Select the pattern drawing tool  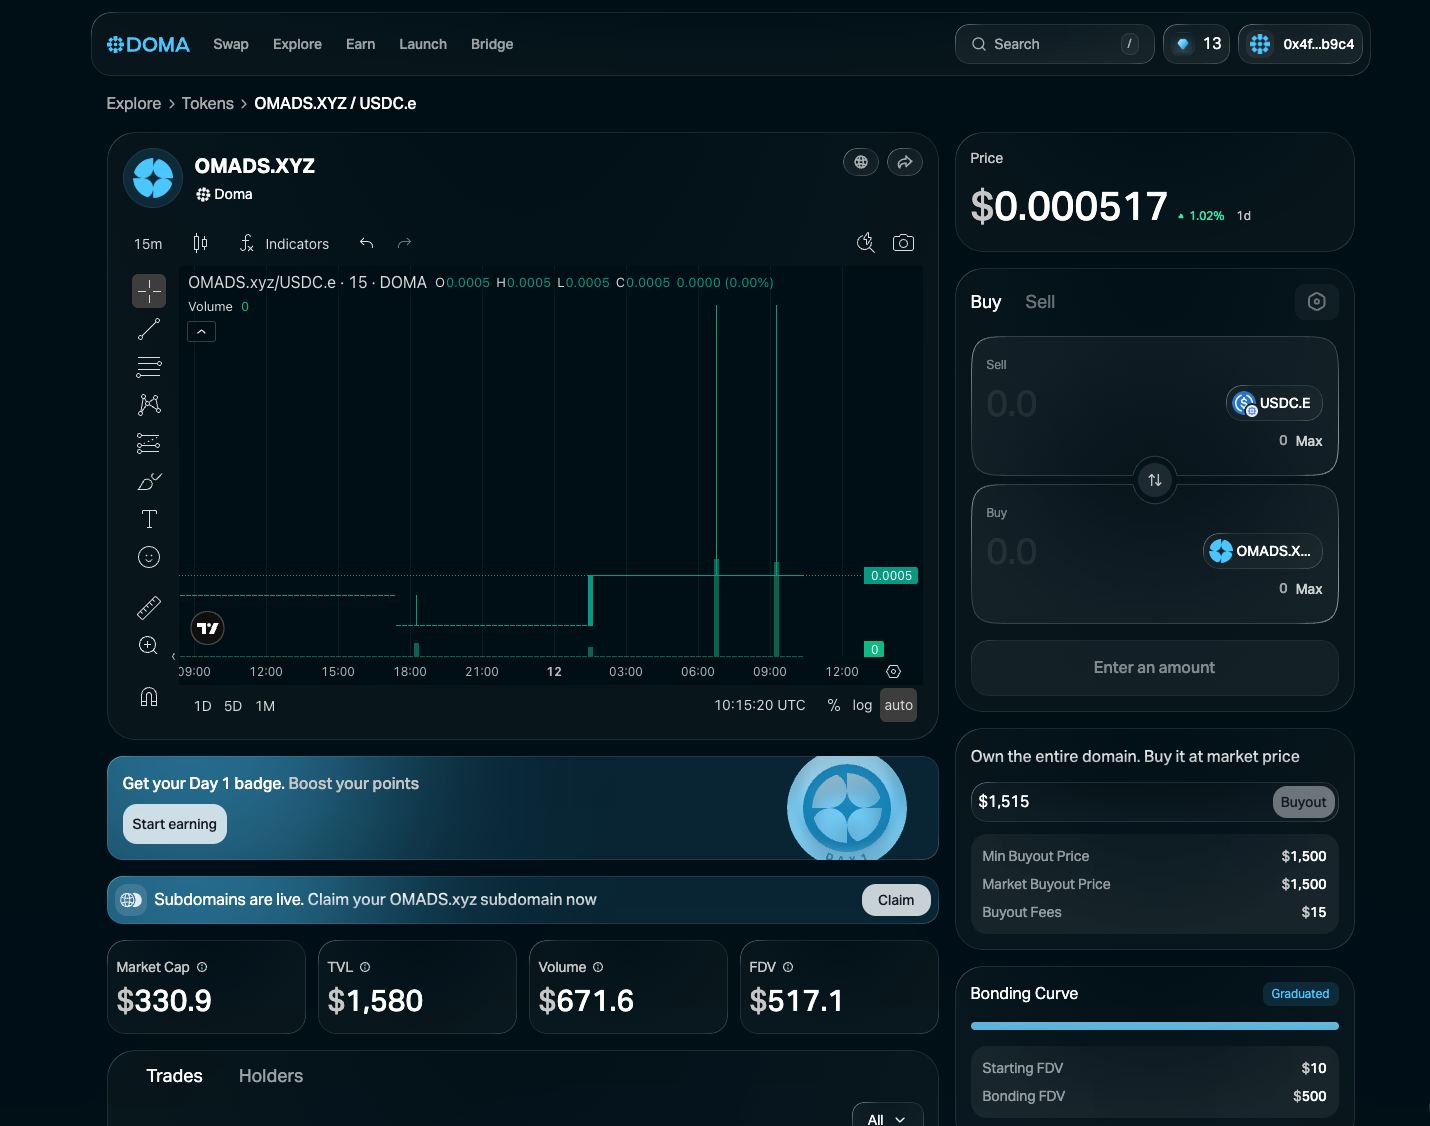149,405
